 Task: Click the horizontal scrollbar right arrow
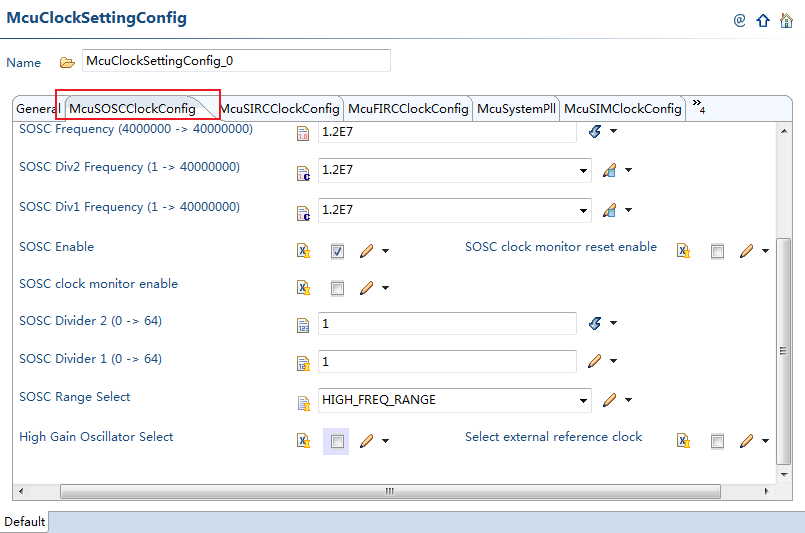(766, 491)
